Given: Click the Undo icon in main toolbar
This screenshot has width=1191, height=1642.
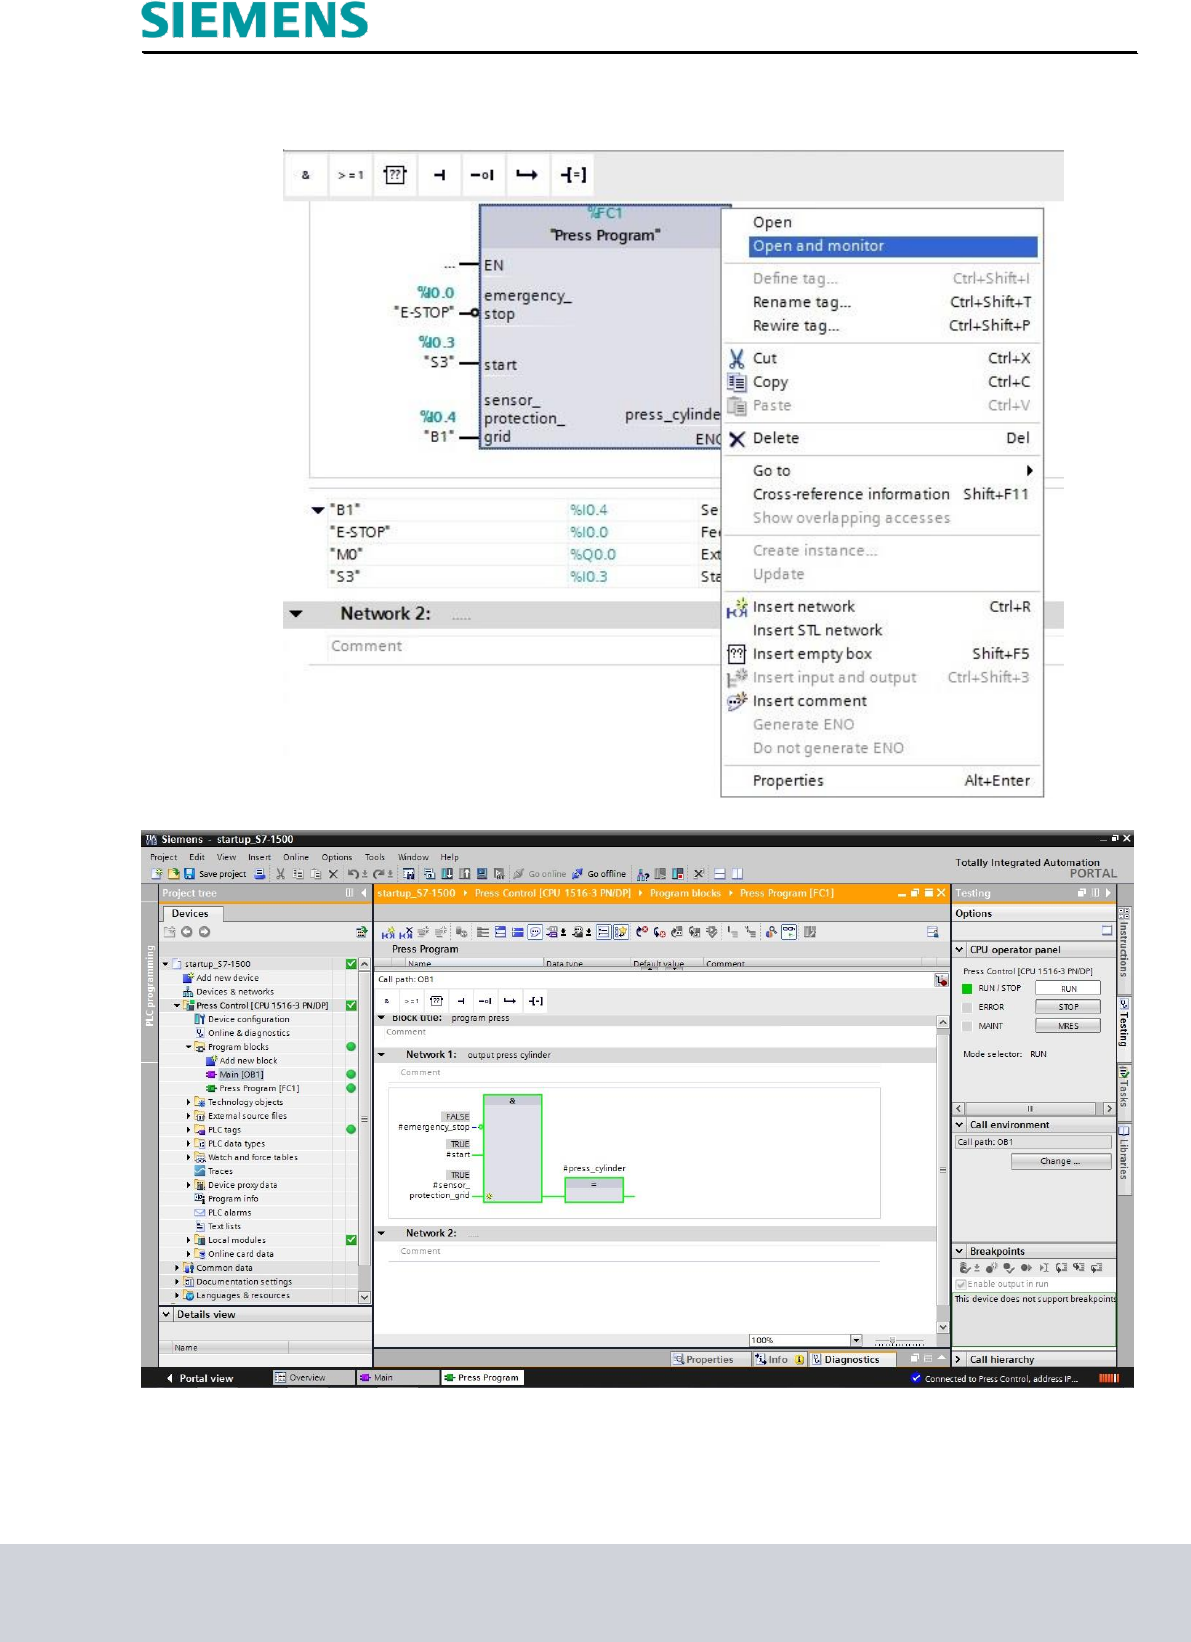Looking at the screenshot, I should coord(353,874).
